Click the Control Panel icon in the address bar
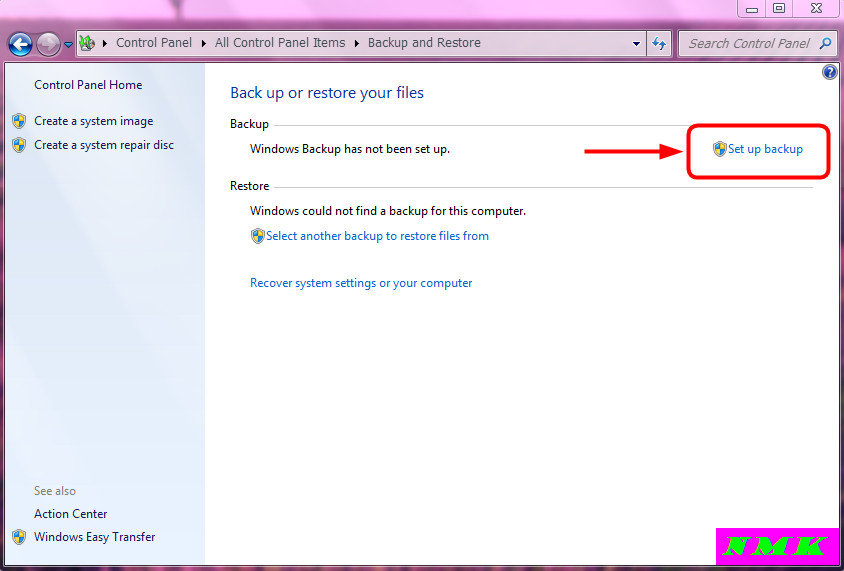Screen dimensions: 844x571 [x=87, y=43]
